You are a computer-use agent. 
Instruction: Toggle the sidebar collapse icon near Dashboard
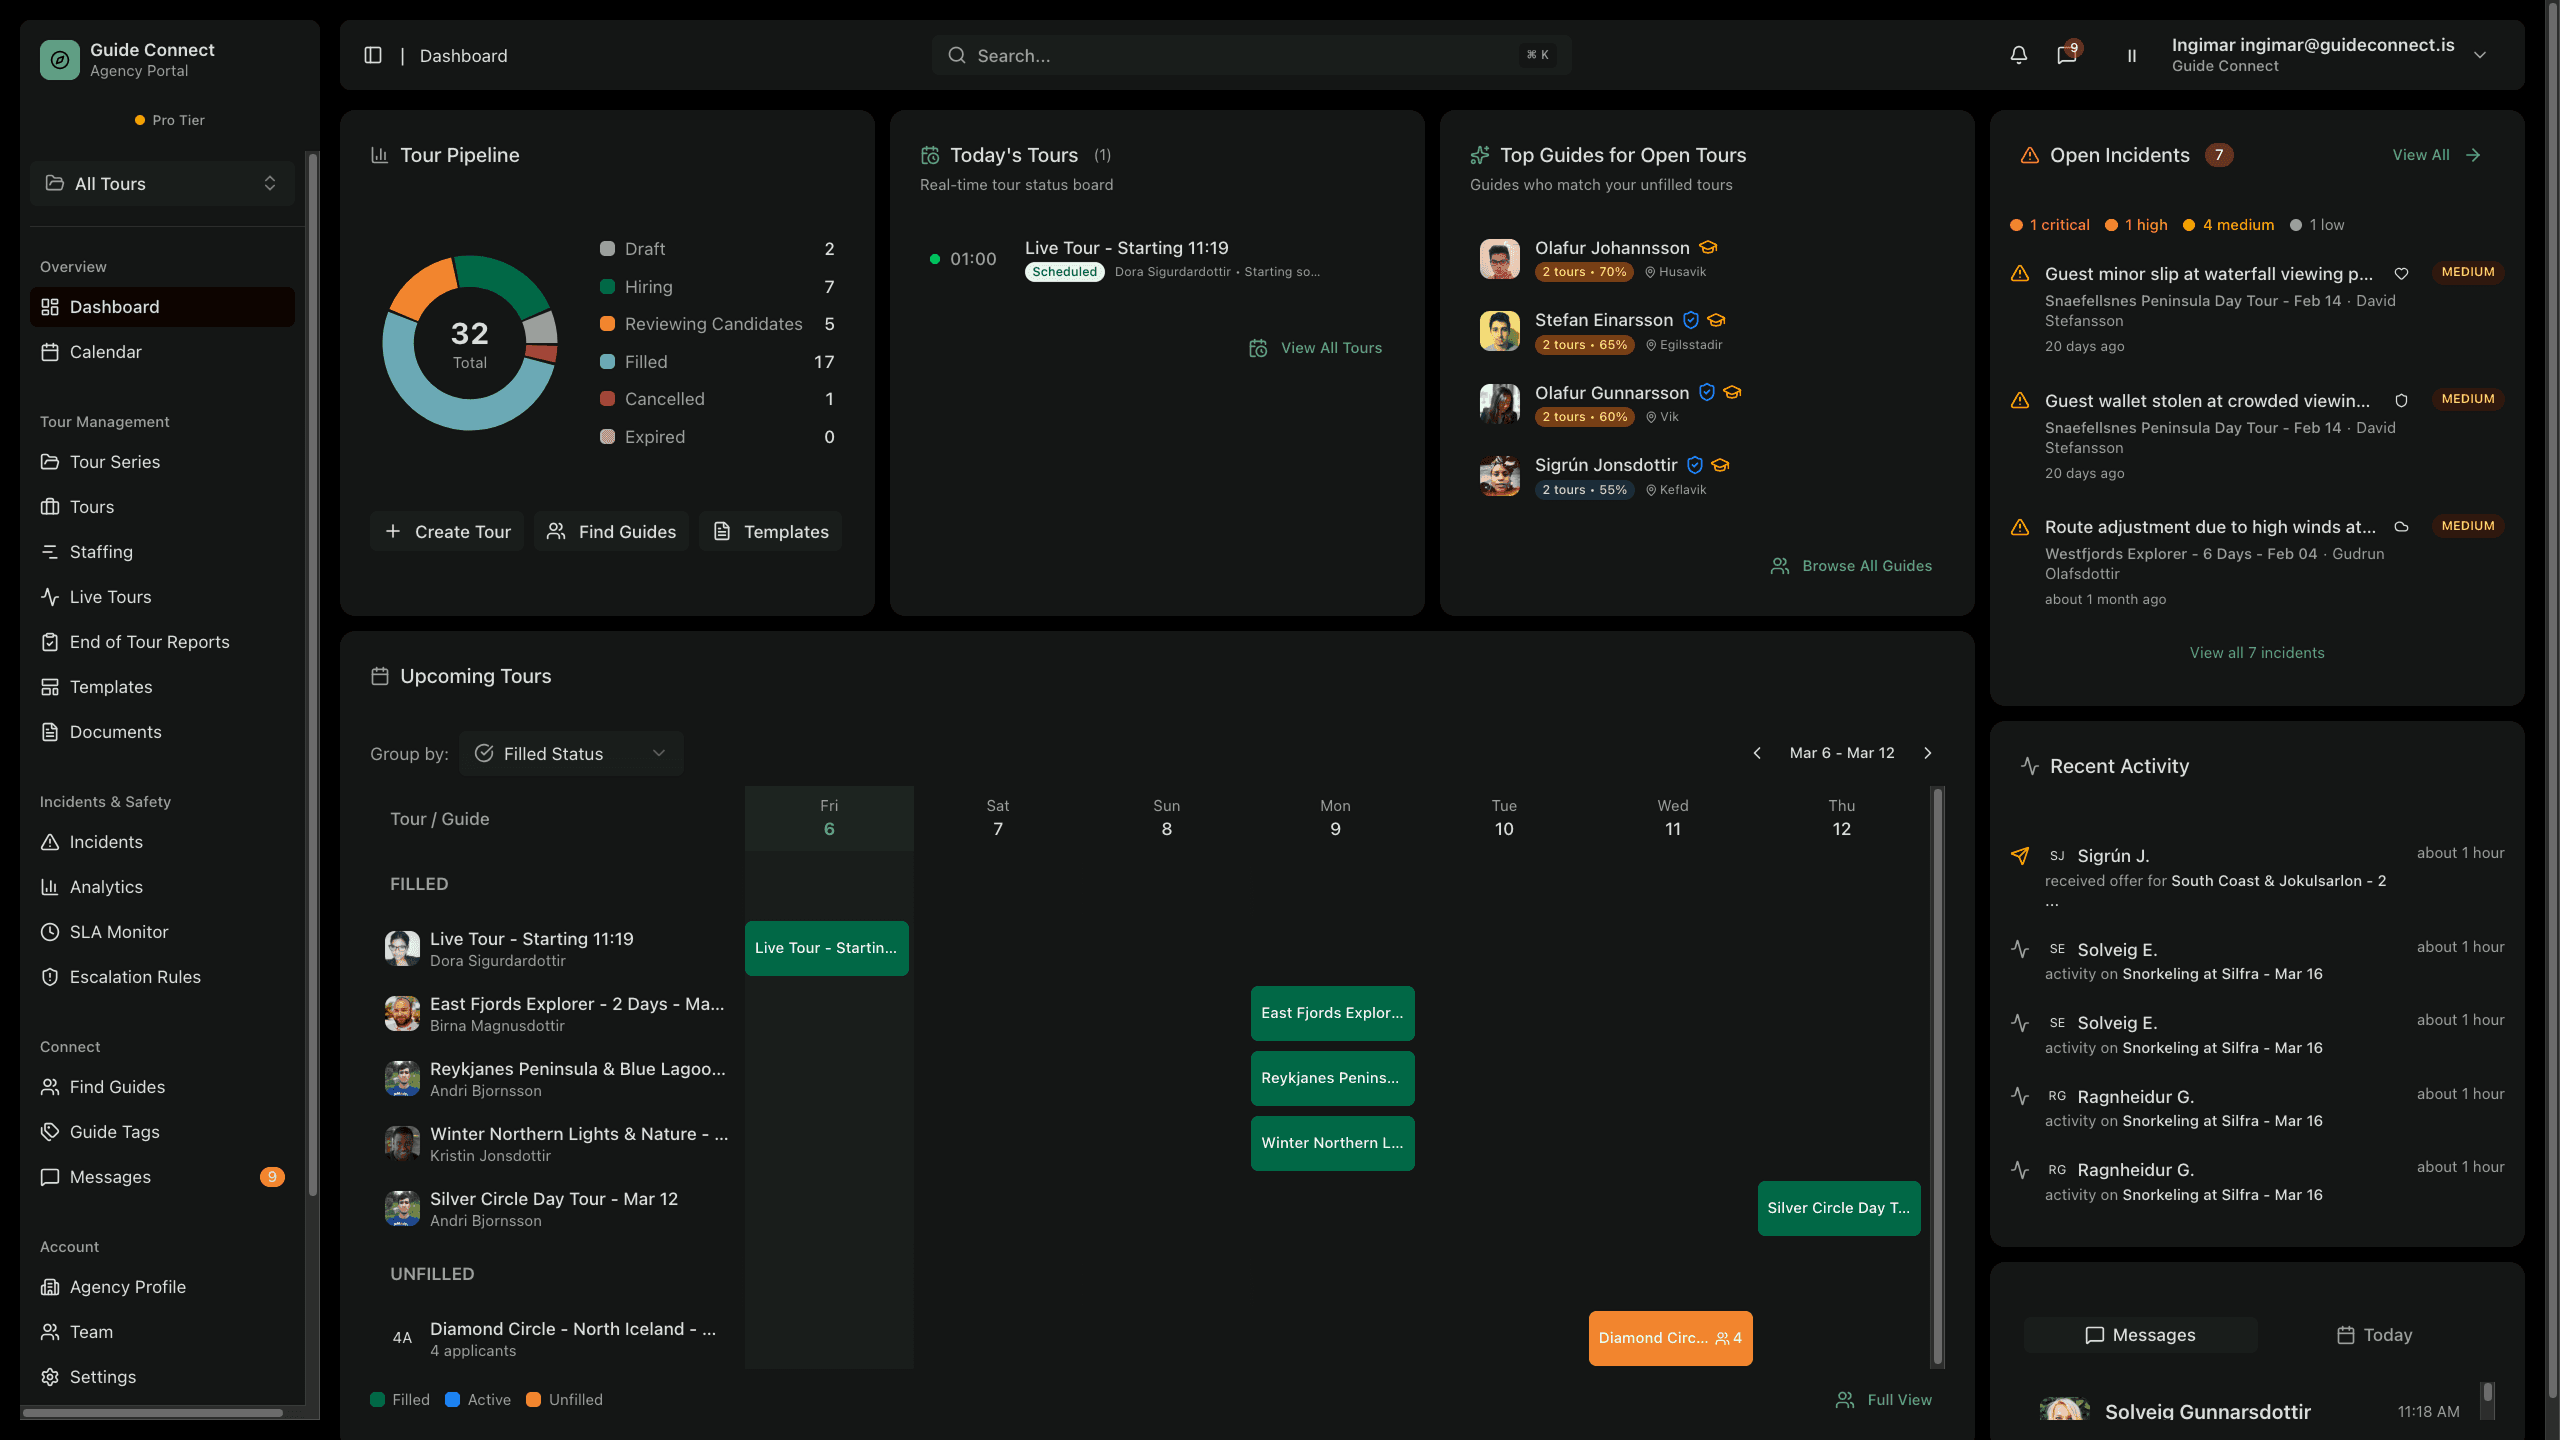tap(373, 55)
